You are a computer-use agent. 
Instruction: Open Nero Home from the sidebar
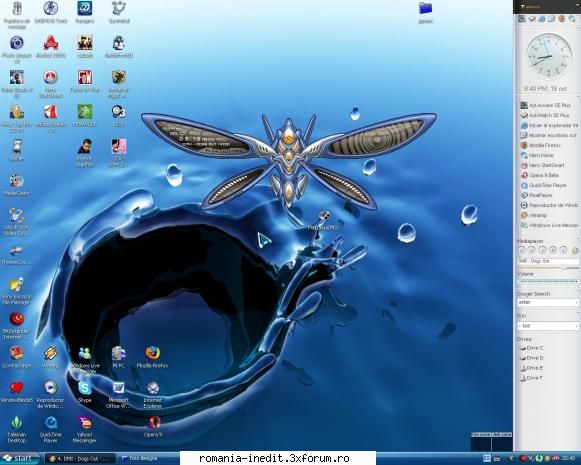(x=537, y=155)
